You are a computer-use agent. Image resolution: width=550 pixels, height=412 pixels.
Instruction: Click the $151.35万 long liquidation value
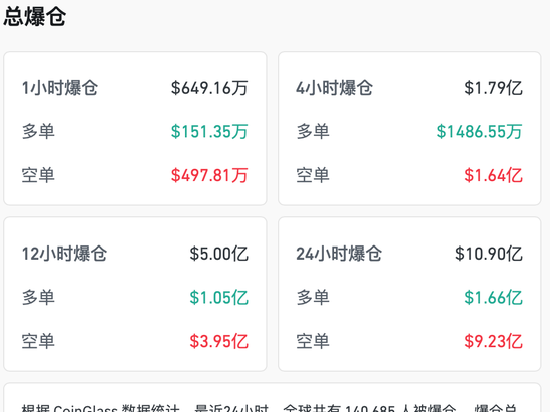(x=209, y=131)
